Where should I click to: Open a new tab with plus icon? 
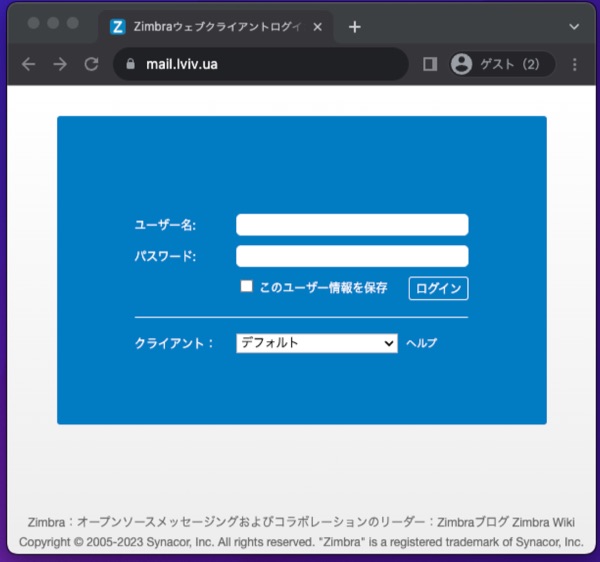click(354, 27)
